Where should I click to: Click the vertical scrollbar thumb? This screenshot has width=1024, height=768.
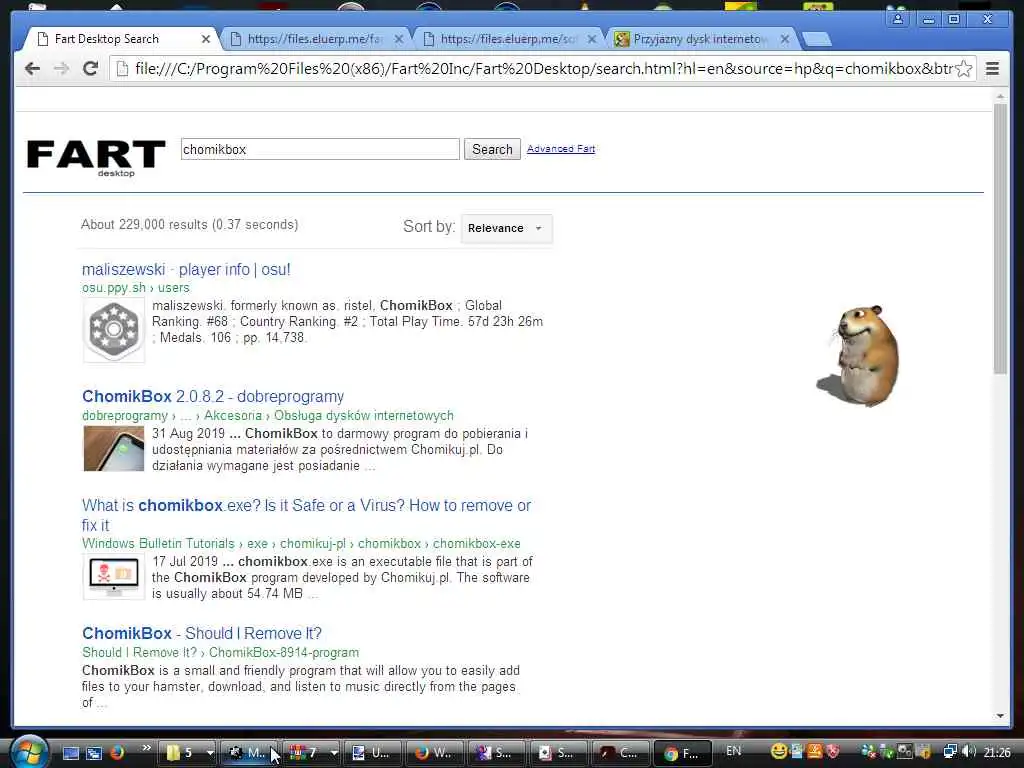coord(1000,239)
